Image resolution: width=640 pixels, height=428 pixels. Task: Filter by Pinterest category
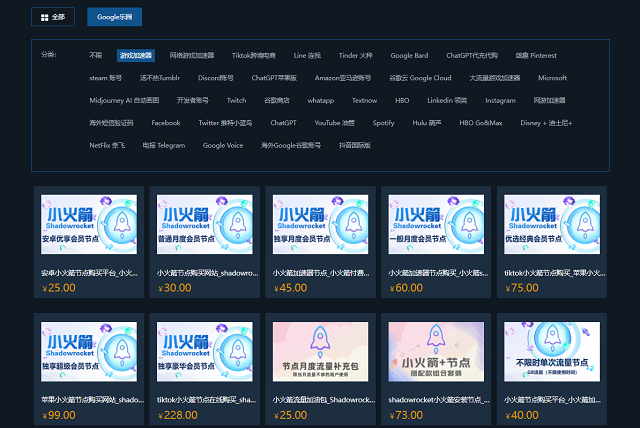[x=536, y=55]
